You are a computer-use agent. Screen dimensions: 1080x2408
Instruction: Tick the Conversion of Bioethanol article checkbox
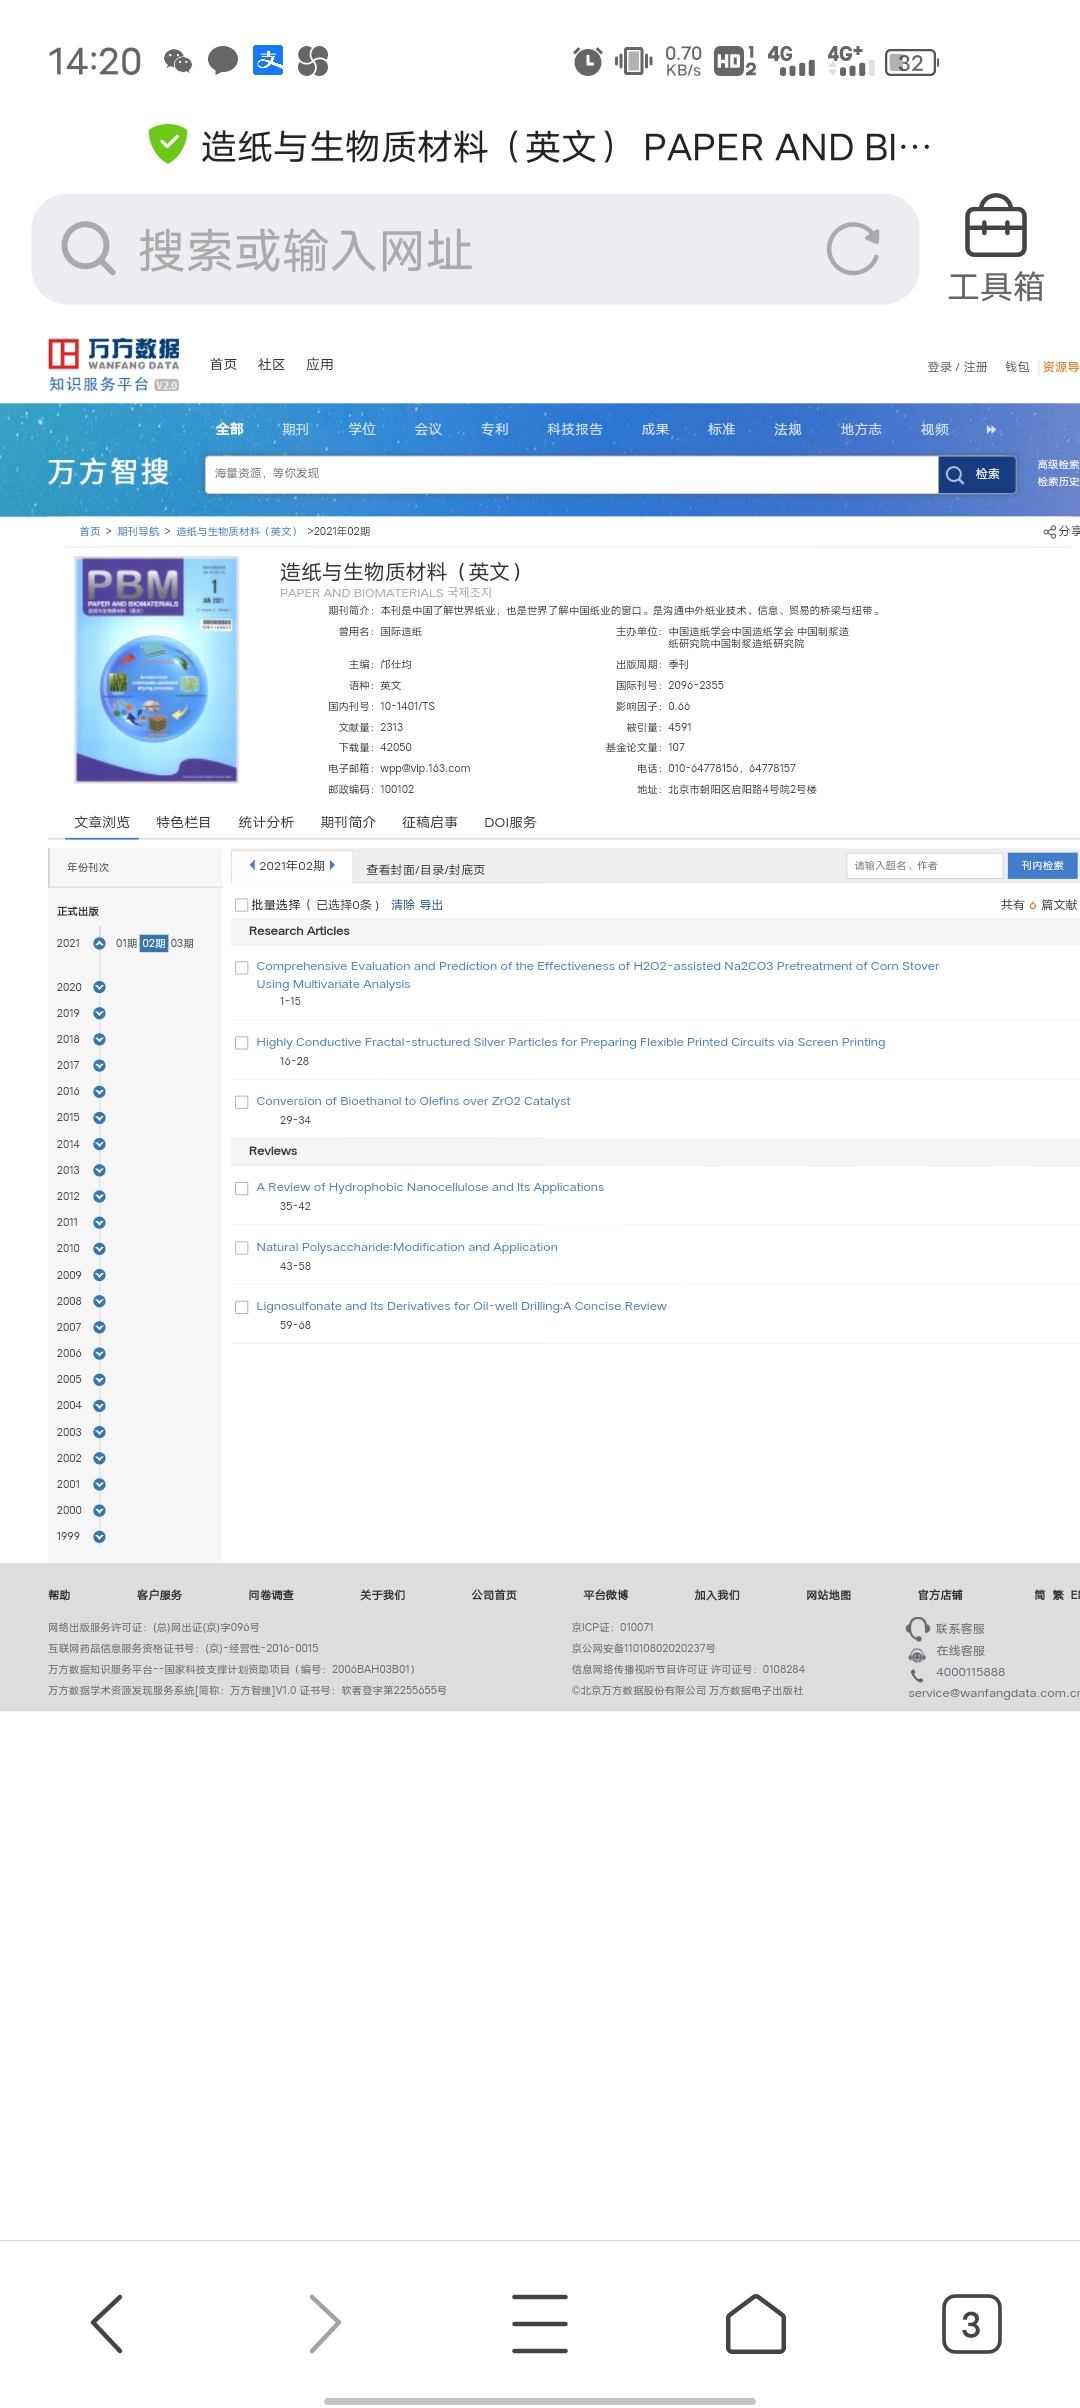click(241, 1102)
